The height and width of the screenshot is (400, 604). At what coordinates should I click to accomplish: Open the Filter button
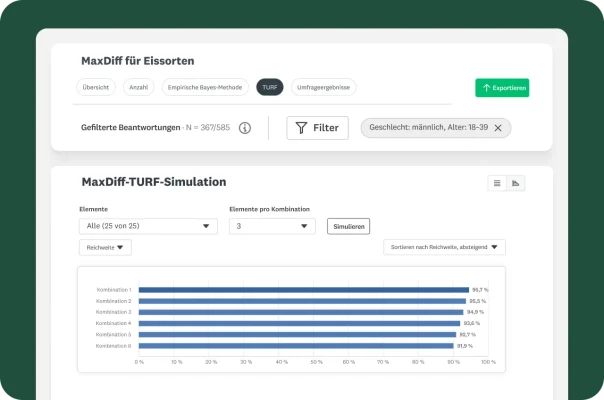tap(317, 128)
